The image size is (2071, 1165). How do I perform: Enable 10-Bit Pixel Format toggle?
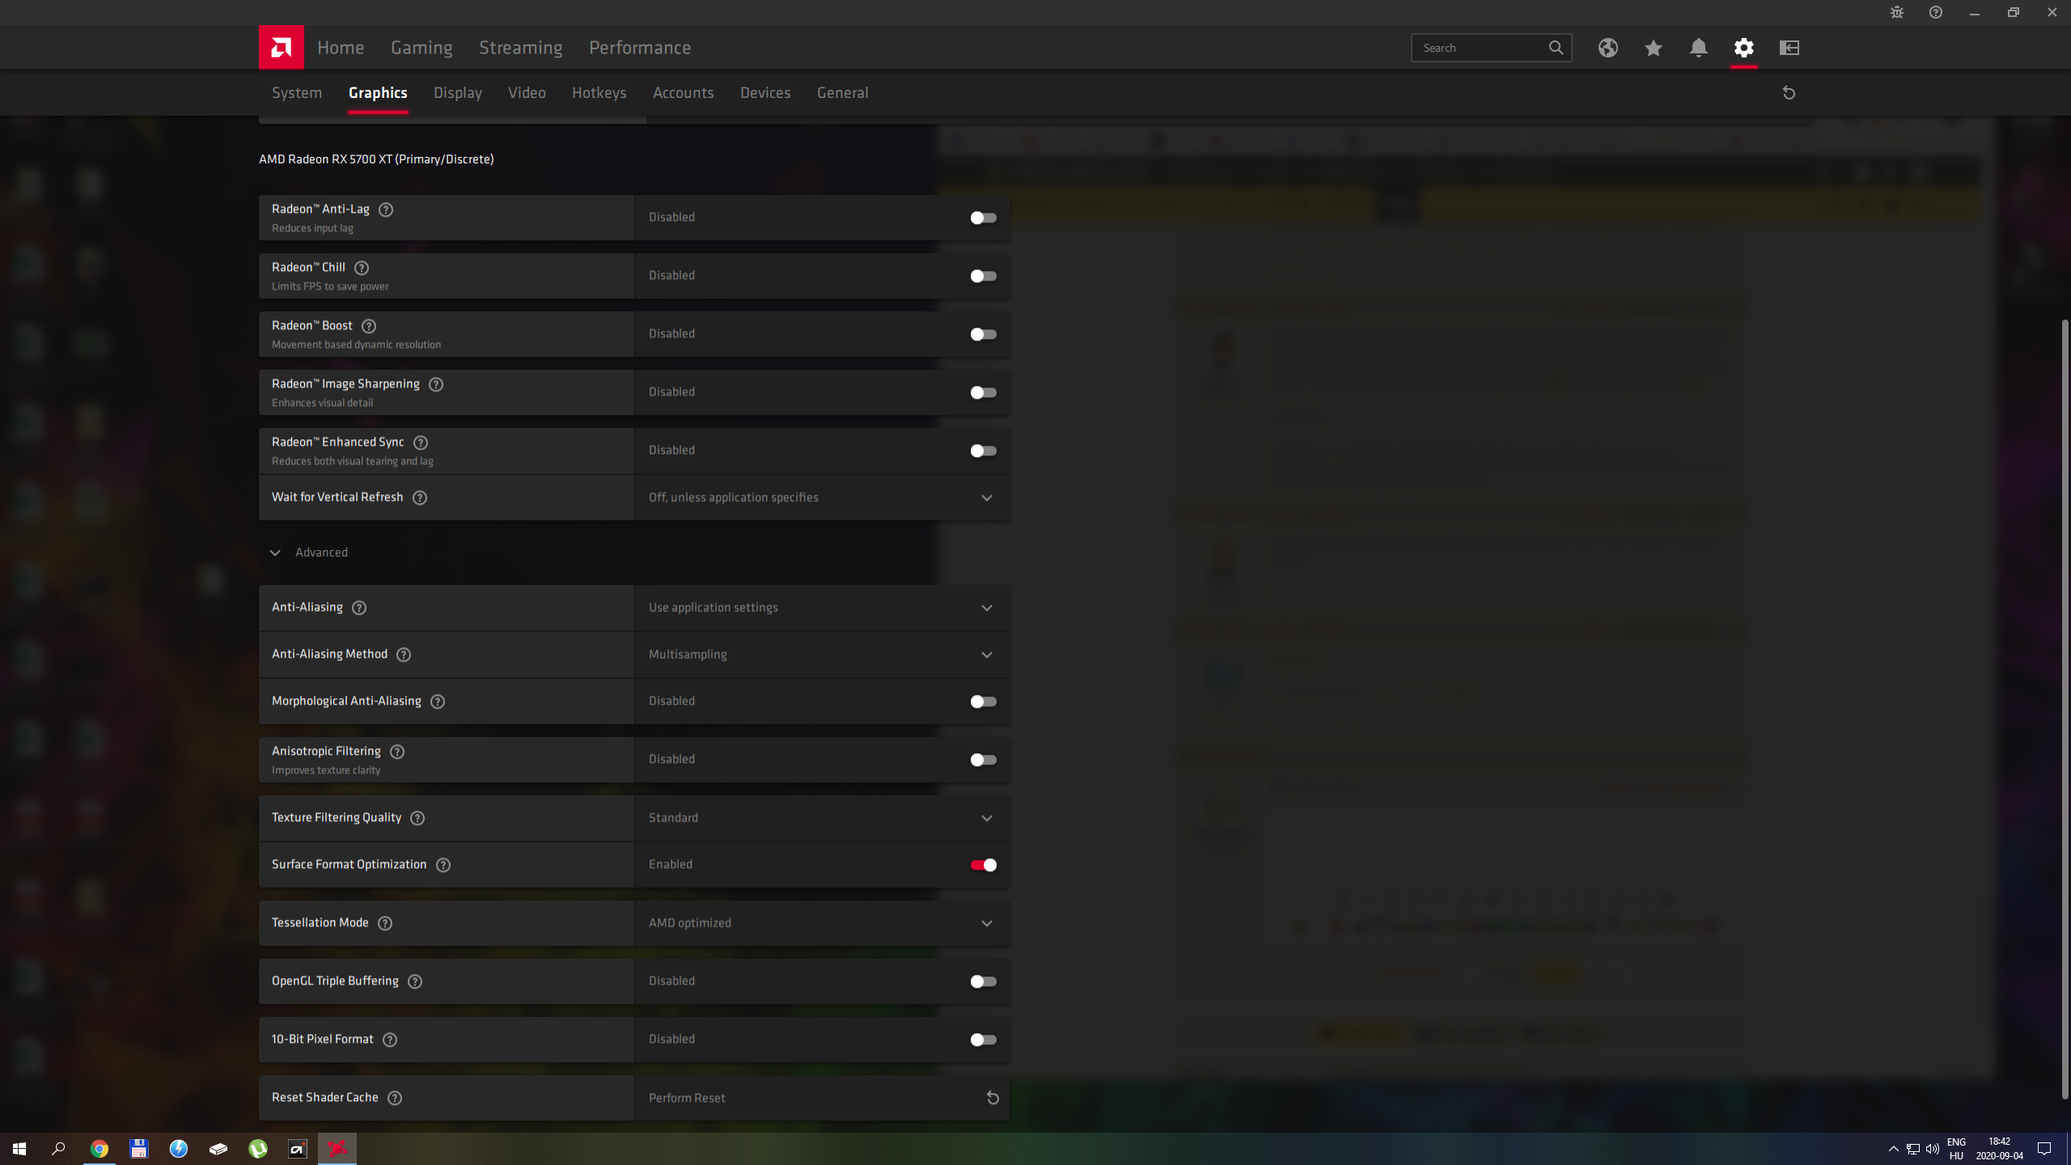click(983, 1040)
